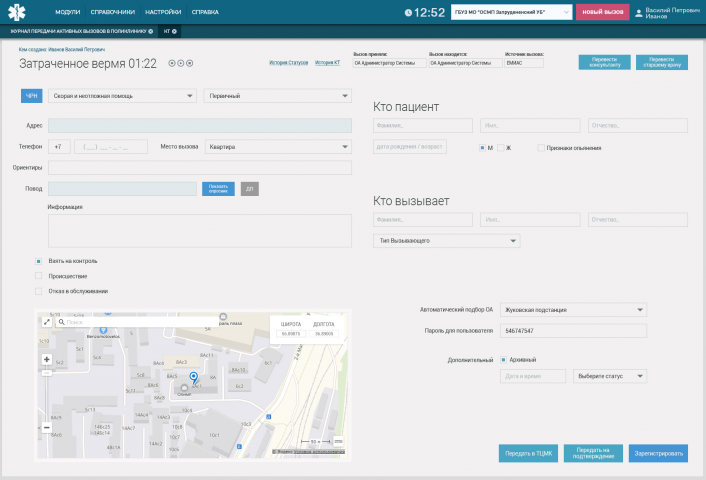Image resolution: width=706 pixels, height=480 pixels.
Task: Open История Статусов link
Action: click(x=289, y=63)
